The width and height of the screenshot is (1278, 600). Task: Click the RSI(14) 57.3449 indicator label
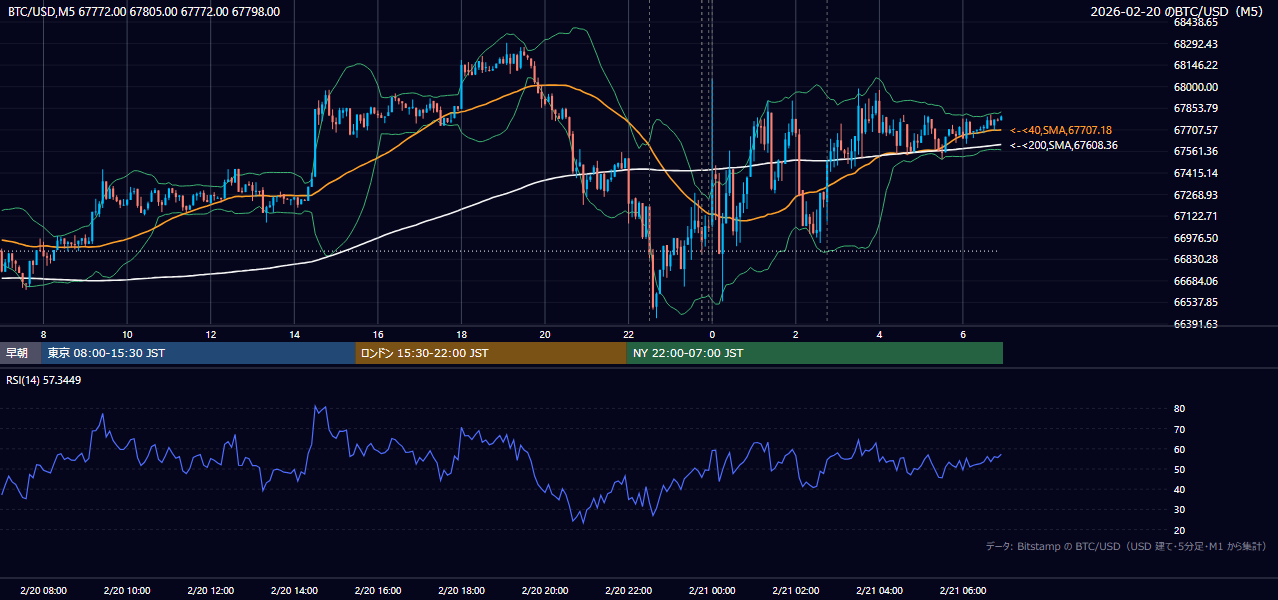point(44,380)
